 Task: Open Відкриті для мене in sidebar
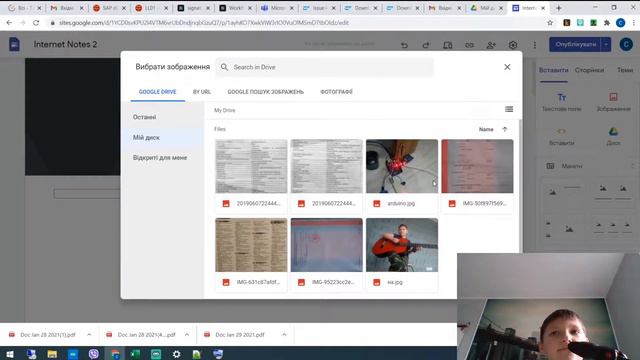tap(160, 158)
